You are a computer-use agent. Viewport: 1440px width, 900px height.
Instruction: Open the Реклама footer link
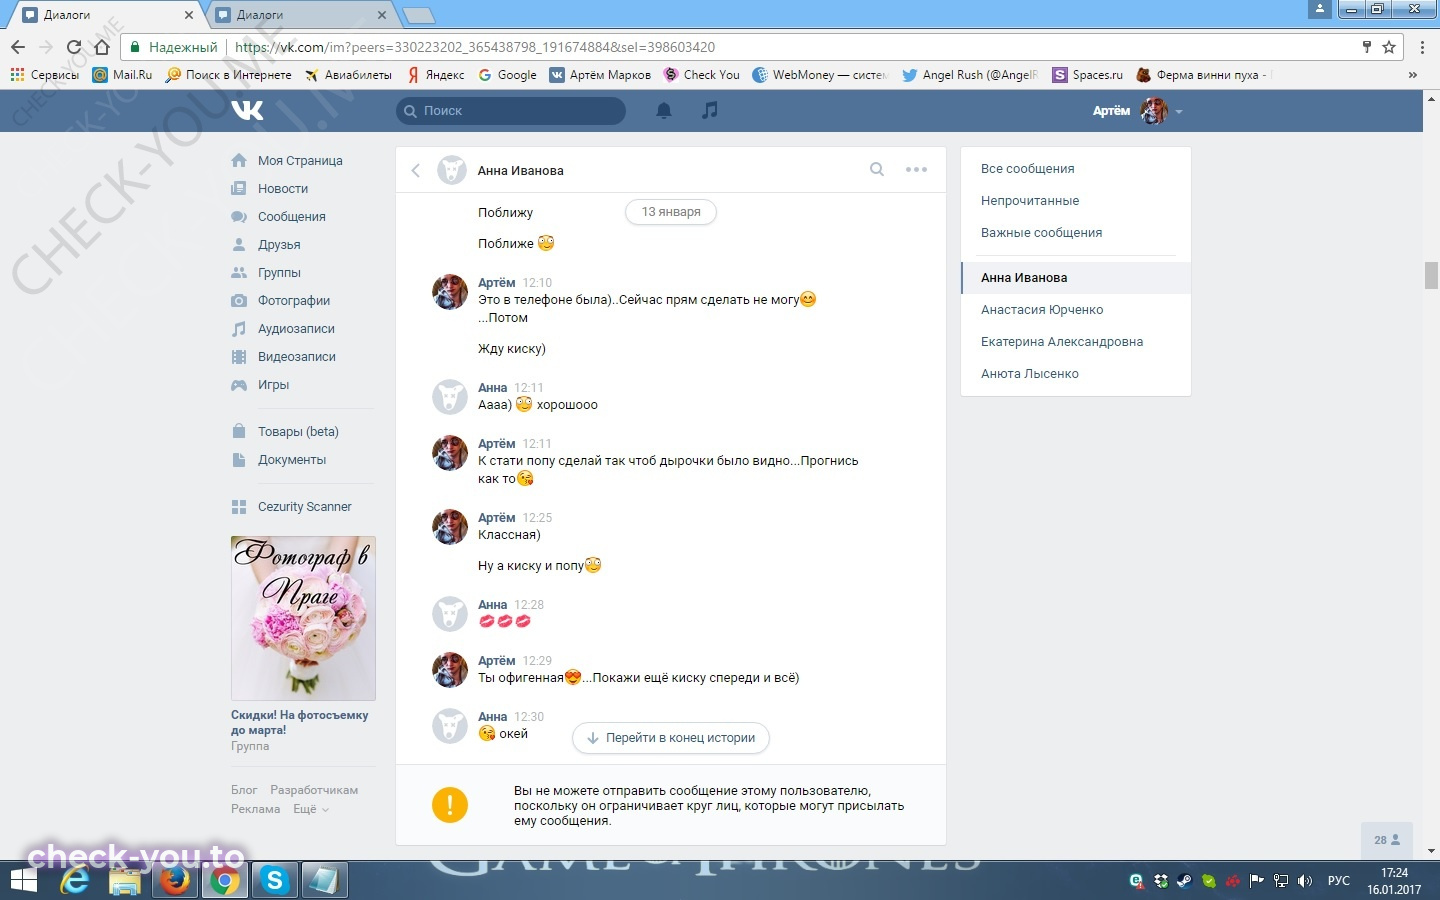[x=255, y=809]
